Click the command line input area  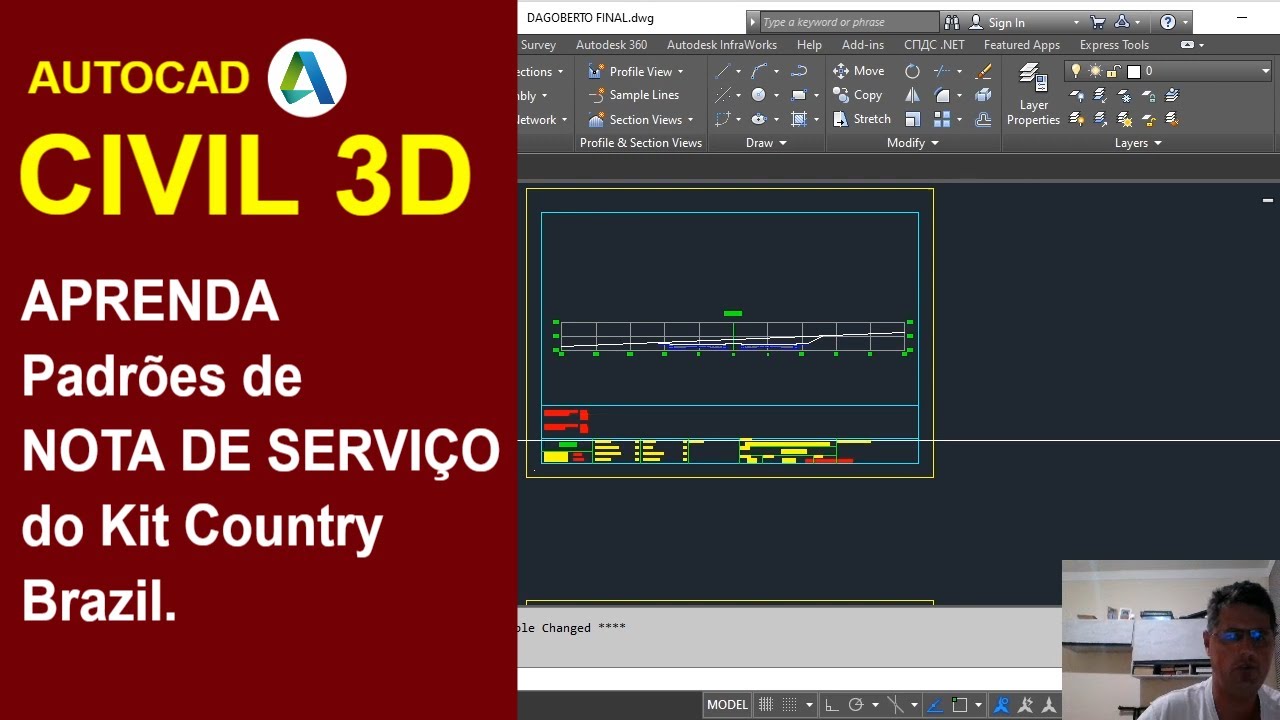tap(790, 680)
